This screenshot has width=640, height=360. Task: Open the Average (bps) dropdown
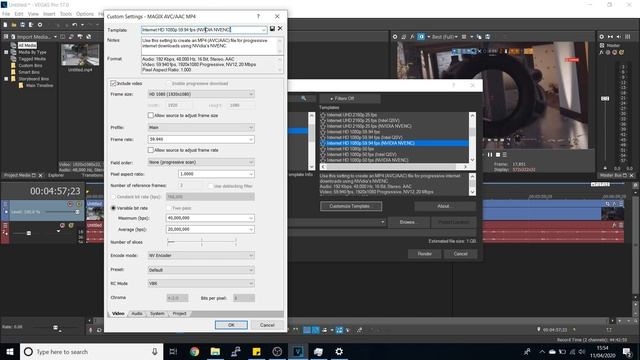(x=251, y=229)
